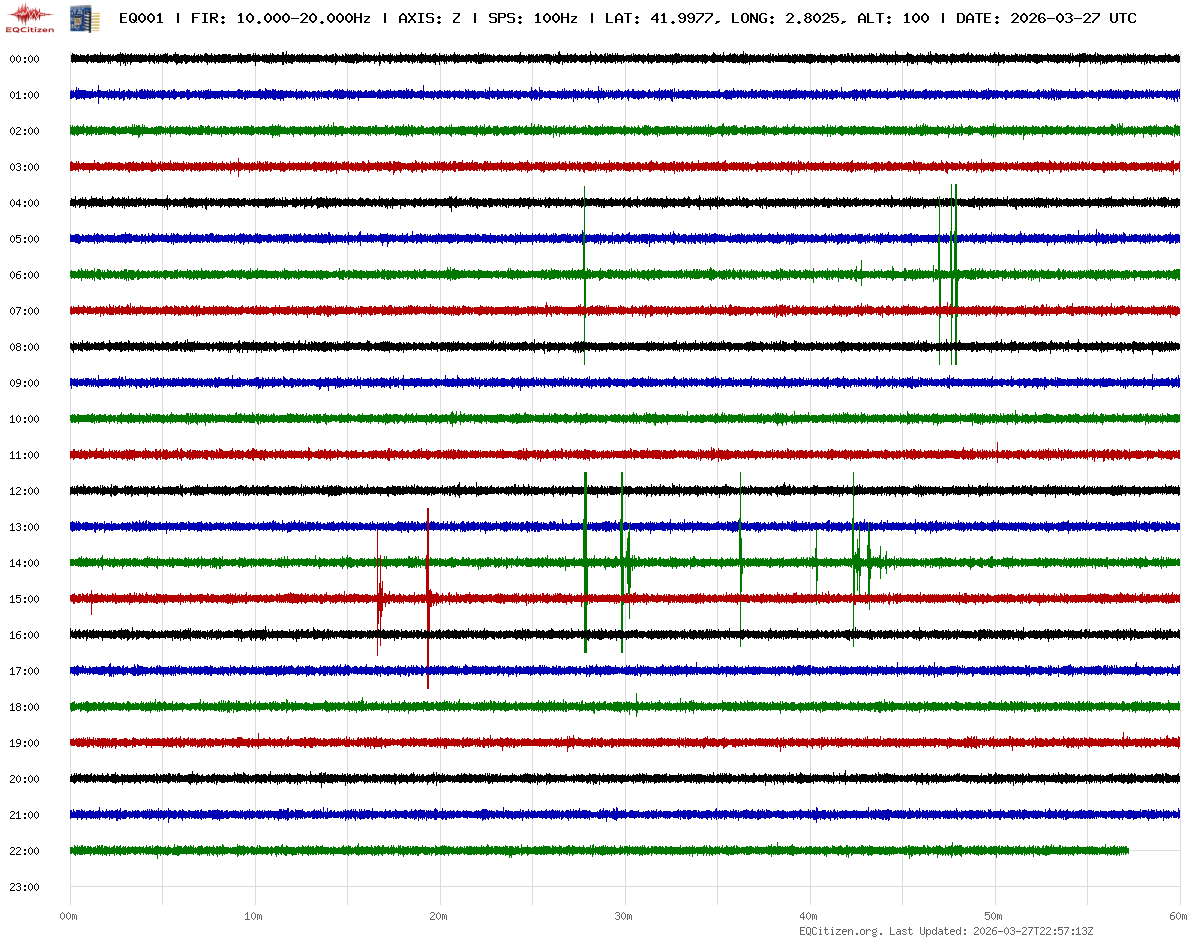
Task: Select the 50m tick label on axis
Action: coord(993,916)
